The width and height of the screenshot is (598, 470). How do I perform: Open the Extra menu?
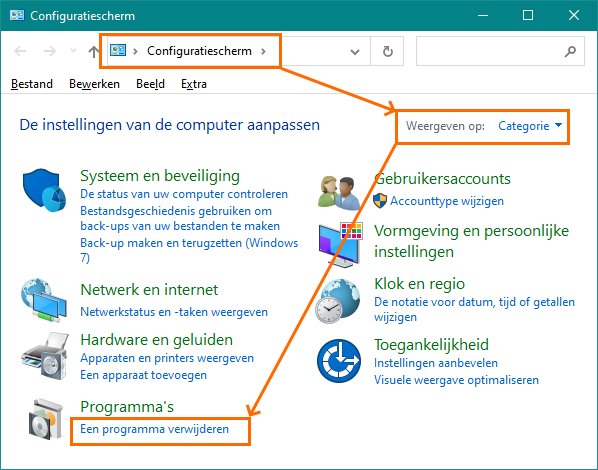194,84
